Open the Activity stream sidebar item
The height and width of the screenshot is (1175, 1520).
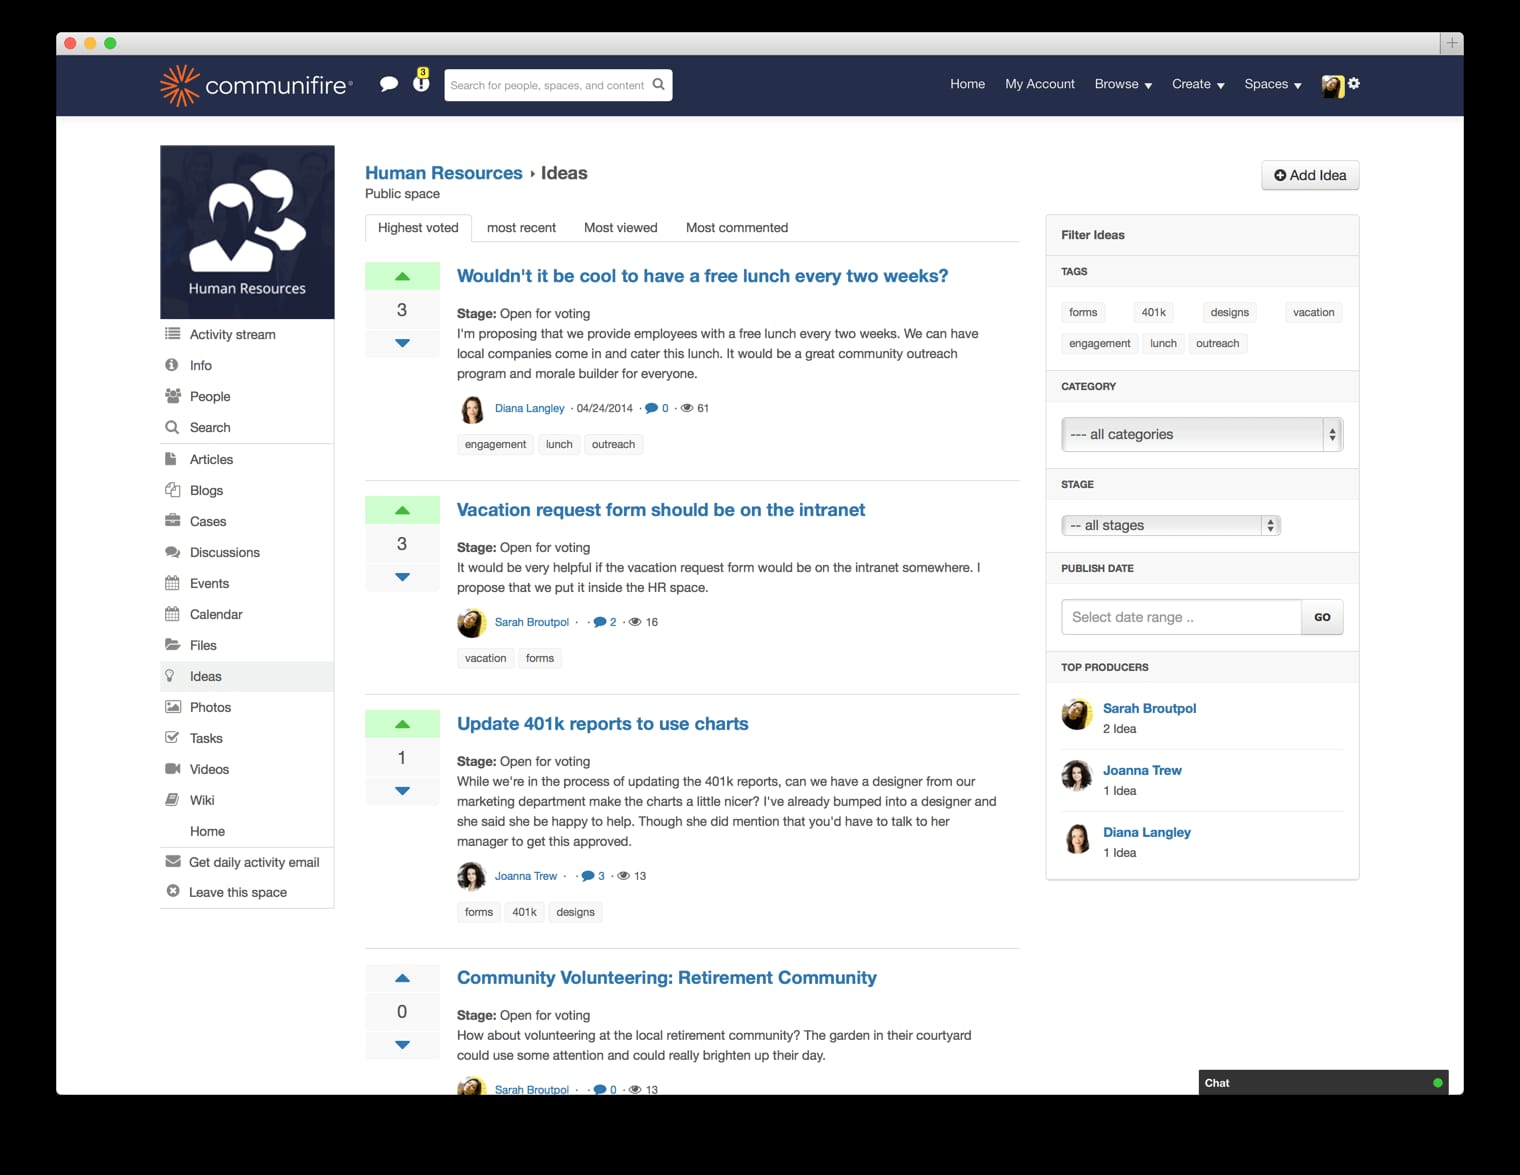[232, 334]
